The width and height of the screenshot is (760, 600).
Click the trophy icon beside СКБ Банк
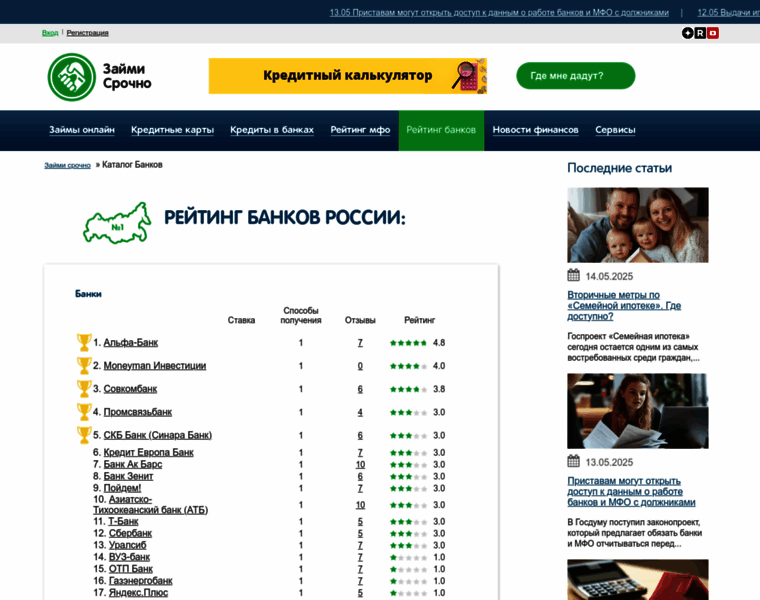click(x=84, y=435)
